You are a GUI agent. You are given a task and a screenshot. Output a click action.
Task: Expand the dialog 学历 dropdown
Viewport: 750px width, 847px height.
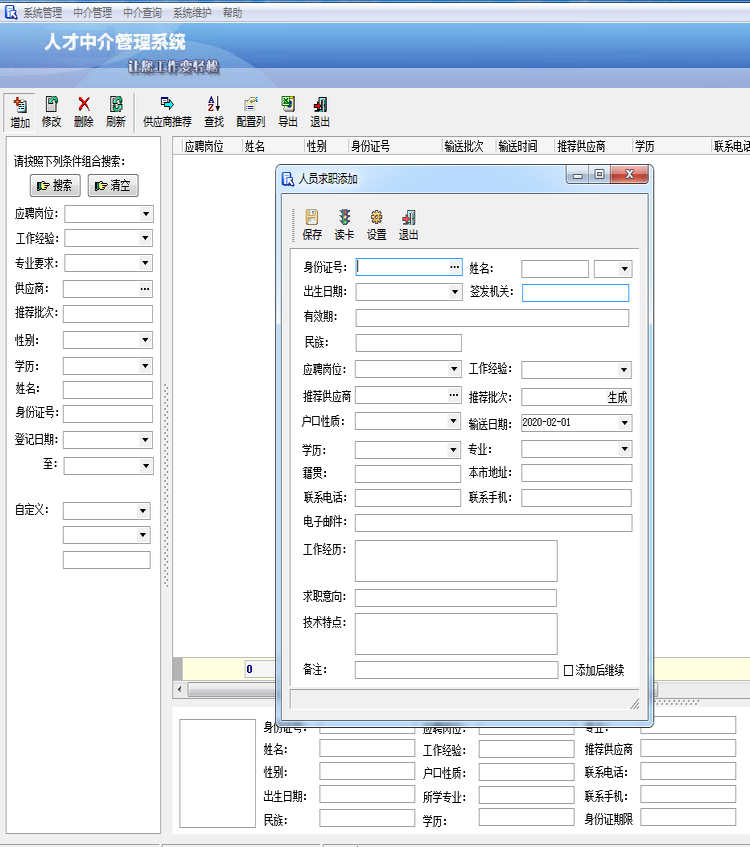pyautogui.click(x=454, y=450)
